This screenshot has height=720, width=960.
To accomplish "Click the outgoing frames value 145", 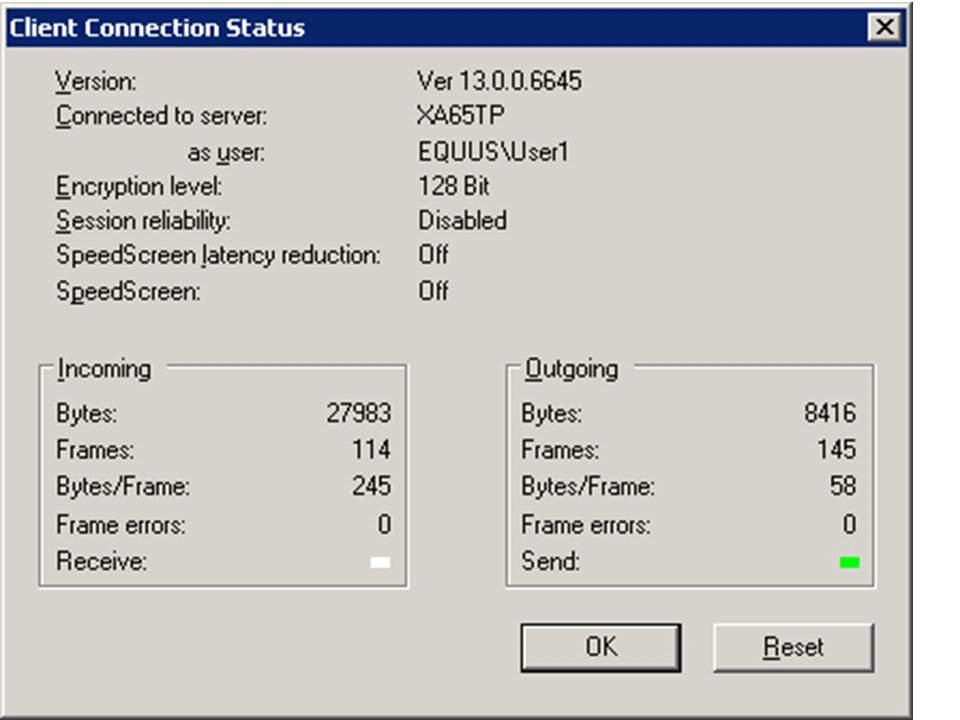I will click(x=836, y=450).
